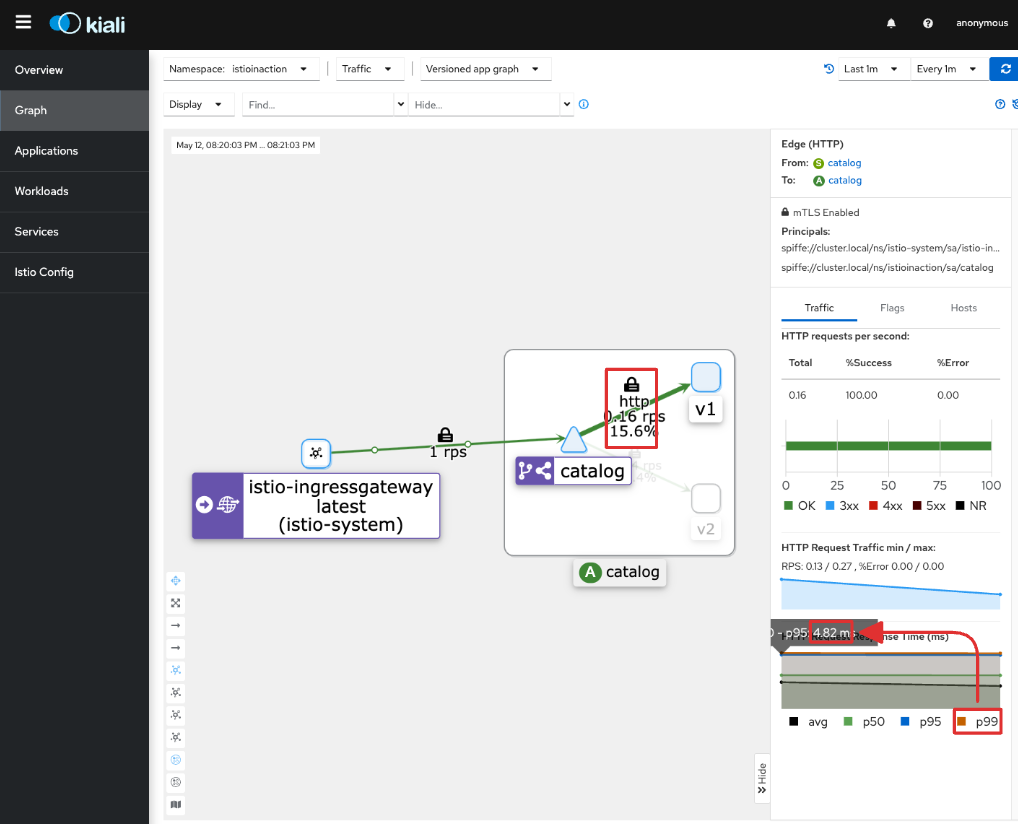Select the catalog service triangle node
Image resolution: width=1018 pixels, height=824 pixels.
[573, 440]
